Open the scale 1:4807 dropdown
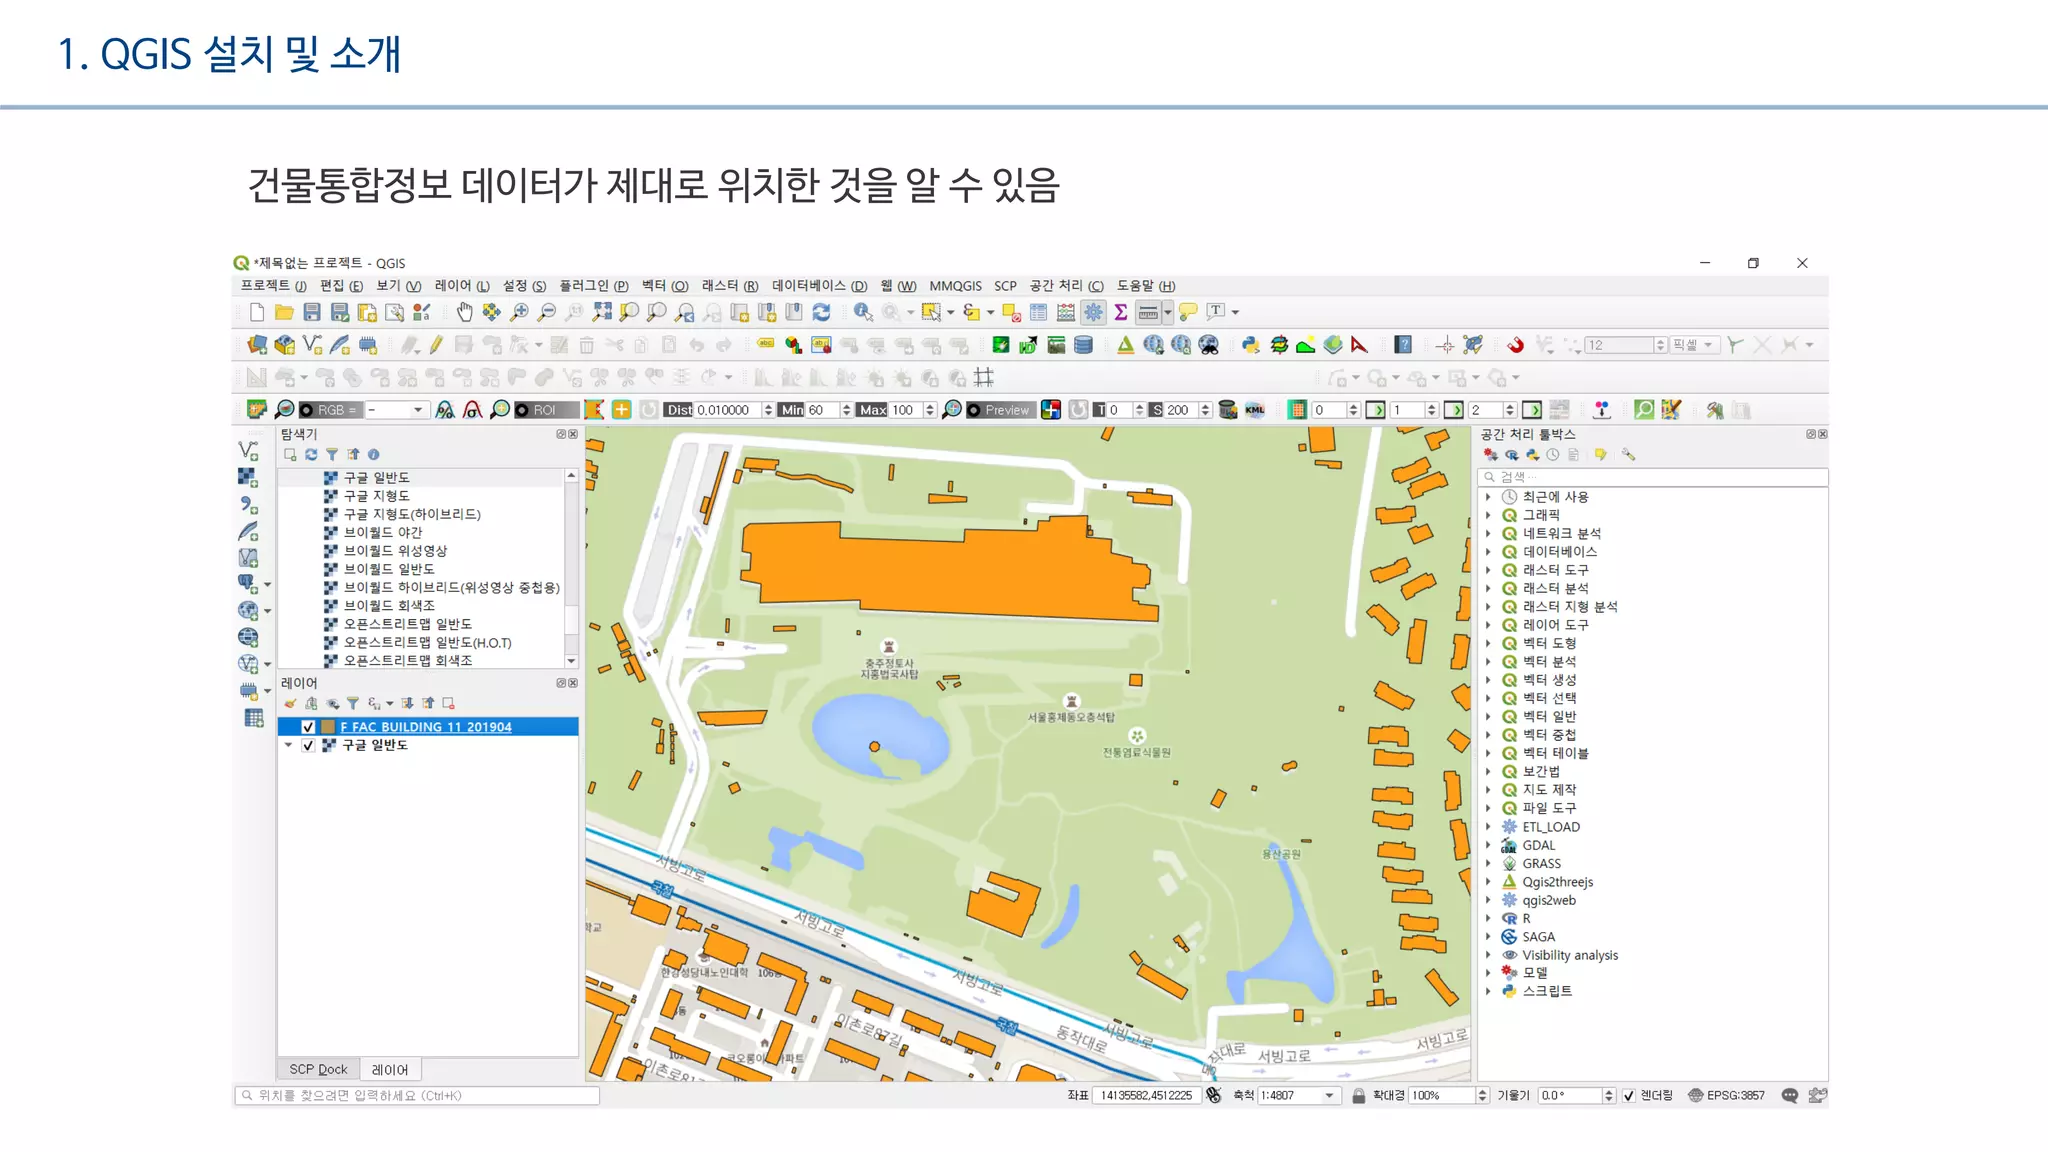2048x1152 pixels. pyautogui.click(x=1329, y=1096)
